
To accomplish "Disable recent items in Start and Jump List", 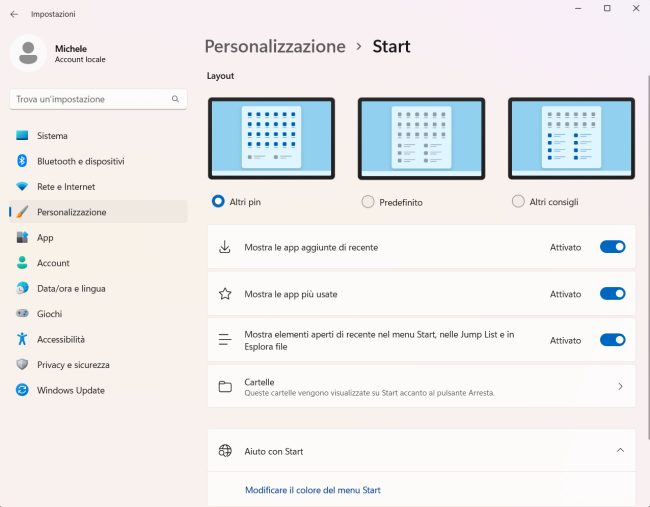I will 612,340.
